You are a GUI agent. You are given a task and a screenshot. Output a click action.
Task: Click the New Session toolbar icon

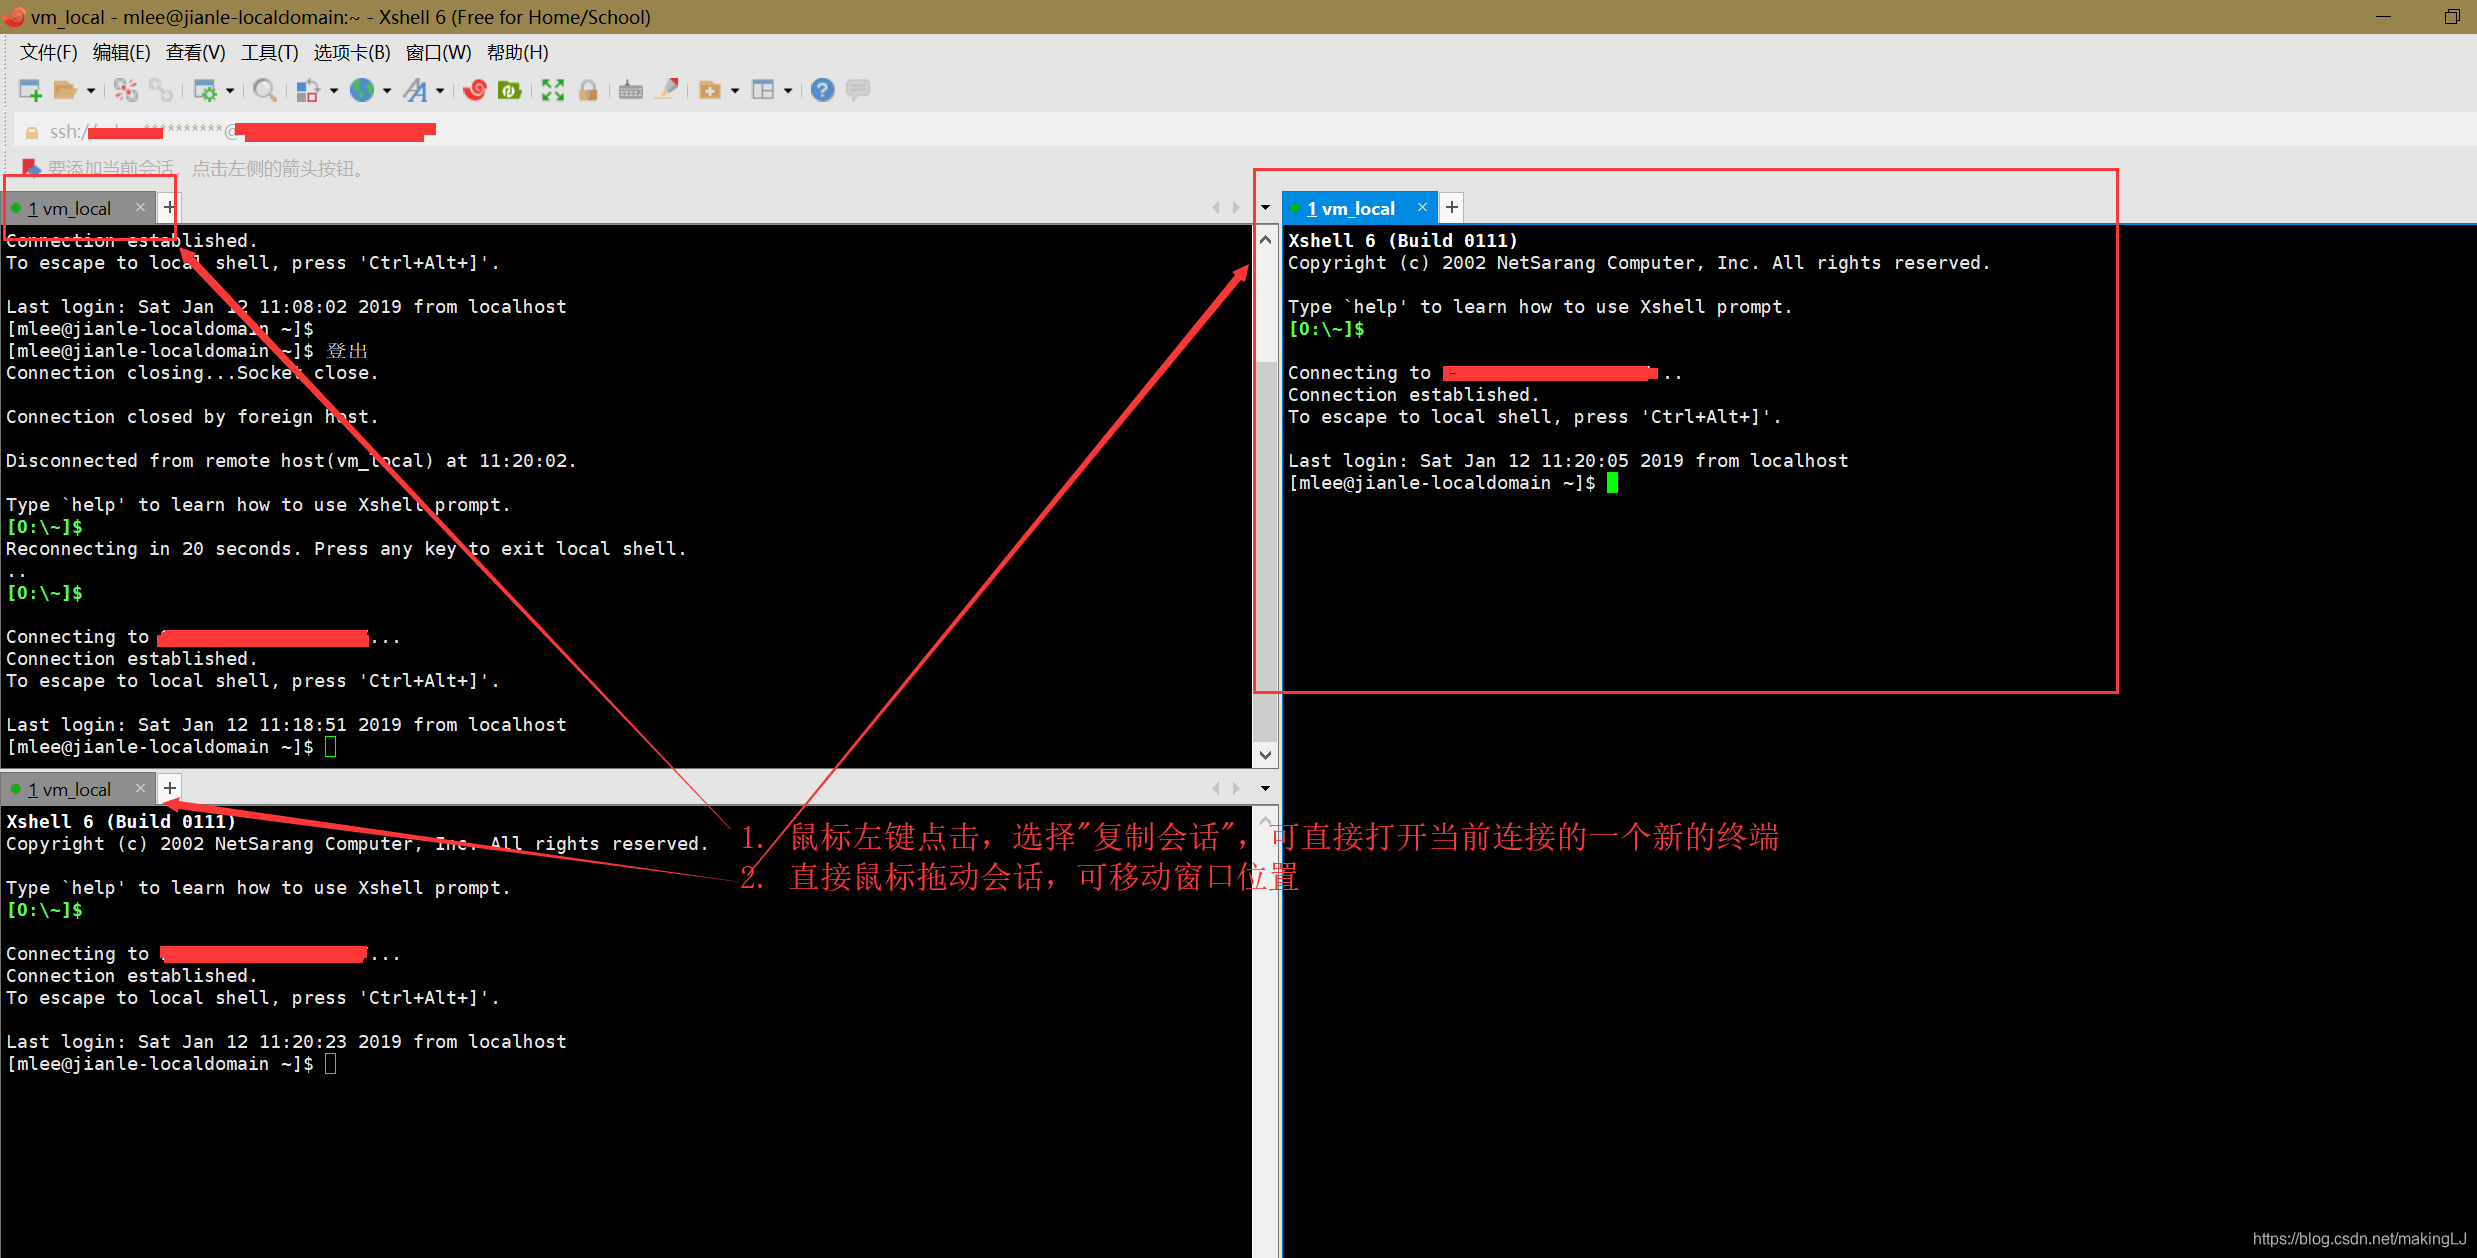click(30, 91)
